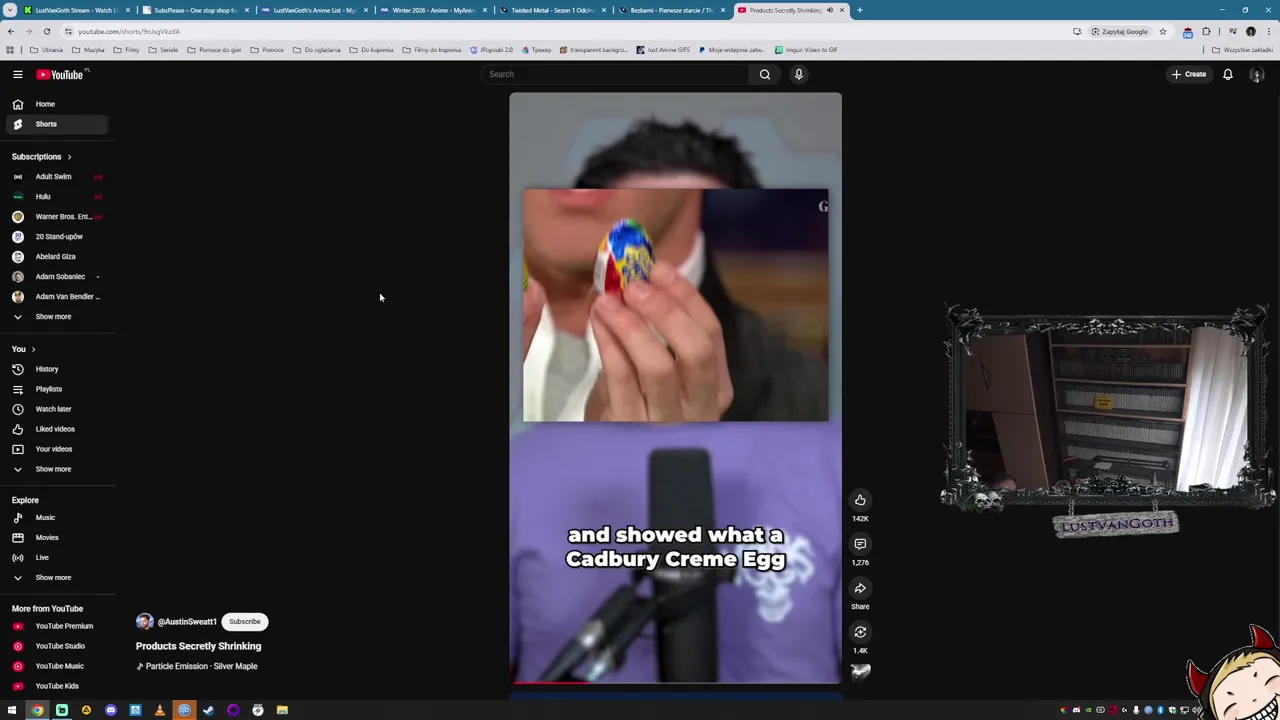Open YouTube Music
Image resolution: width=1280 pixels, height=720 pixels.
pyautogui.click(x=56, y=666)
